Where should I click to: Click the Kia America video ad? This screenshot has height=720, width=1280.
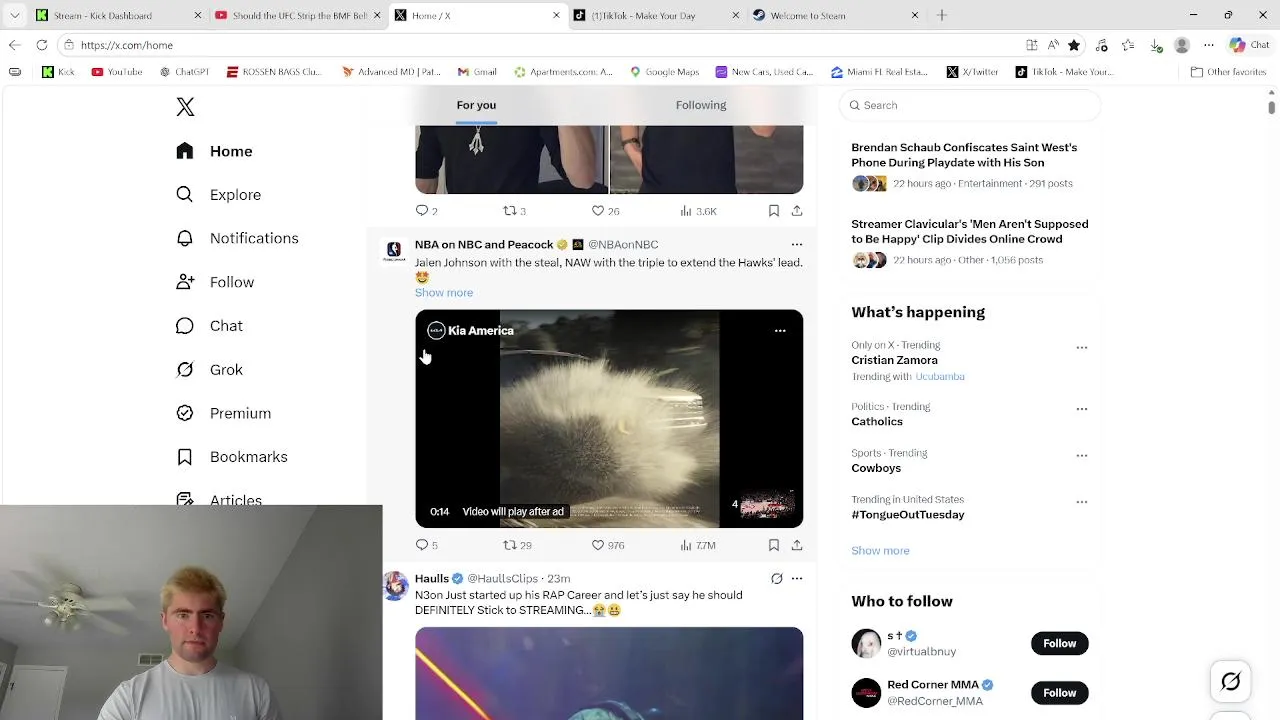tap(609, 419)
